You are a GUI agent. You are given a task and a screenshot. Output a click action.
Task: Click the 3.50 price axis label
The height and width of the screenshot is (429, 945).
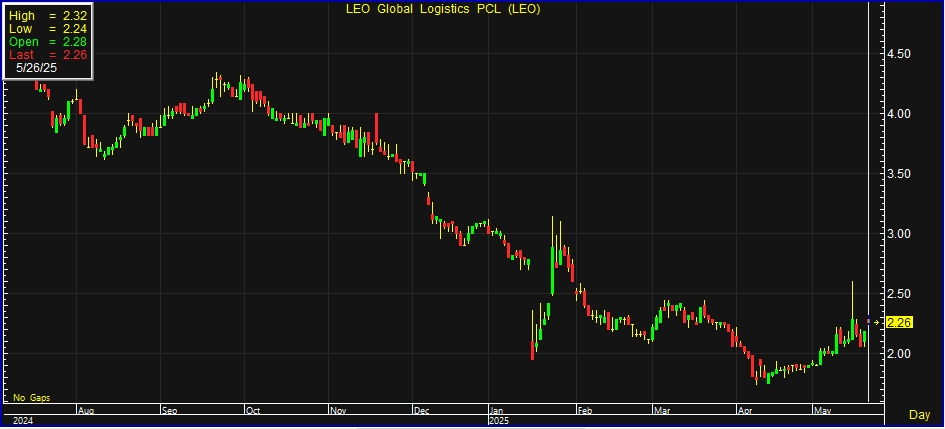click(899, 174)
